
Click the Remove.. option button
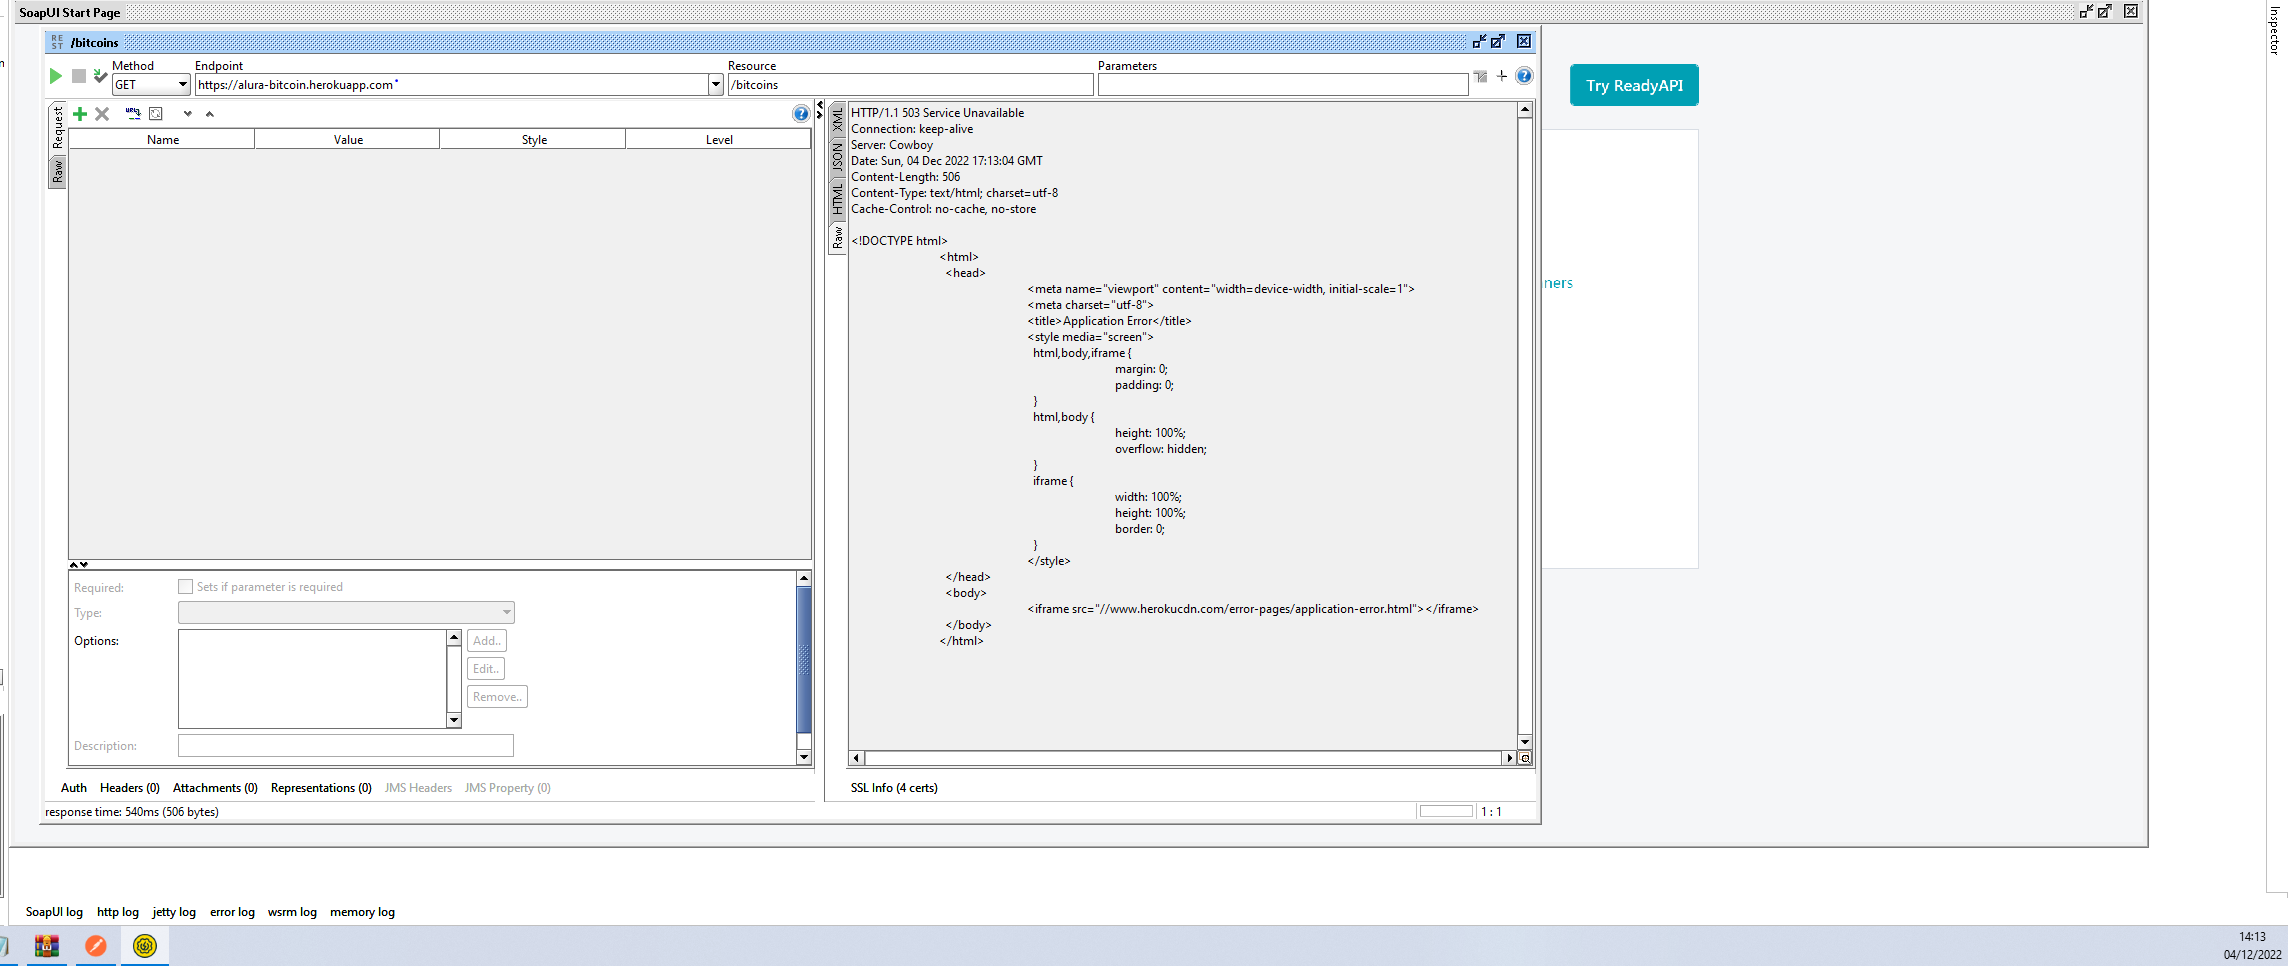point(497,697)
